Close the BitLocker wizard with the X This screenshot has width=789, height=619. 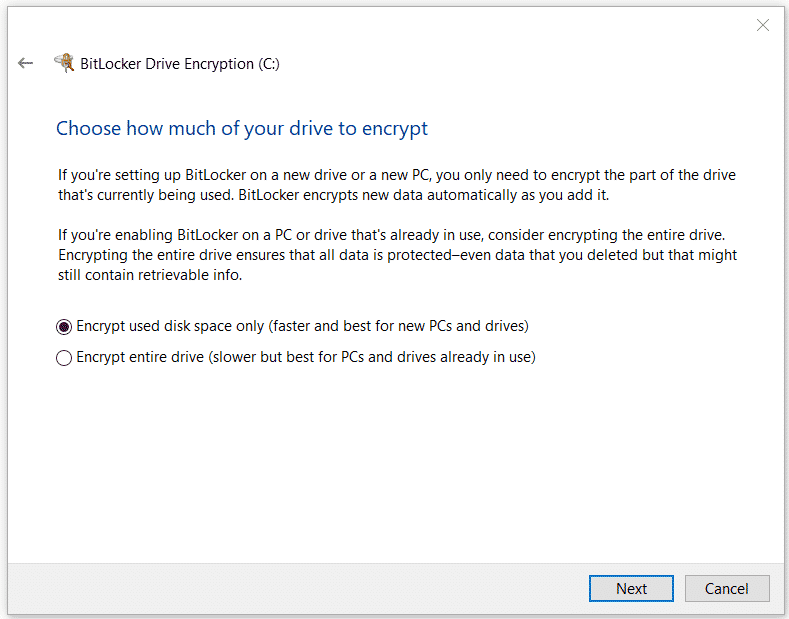pos(763,25)
